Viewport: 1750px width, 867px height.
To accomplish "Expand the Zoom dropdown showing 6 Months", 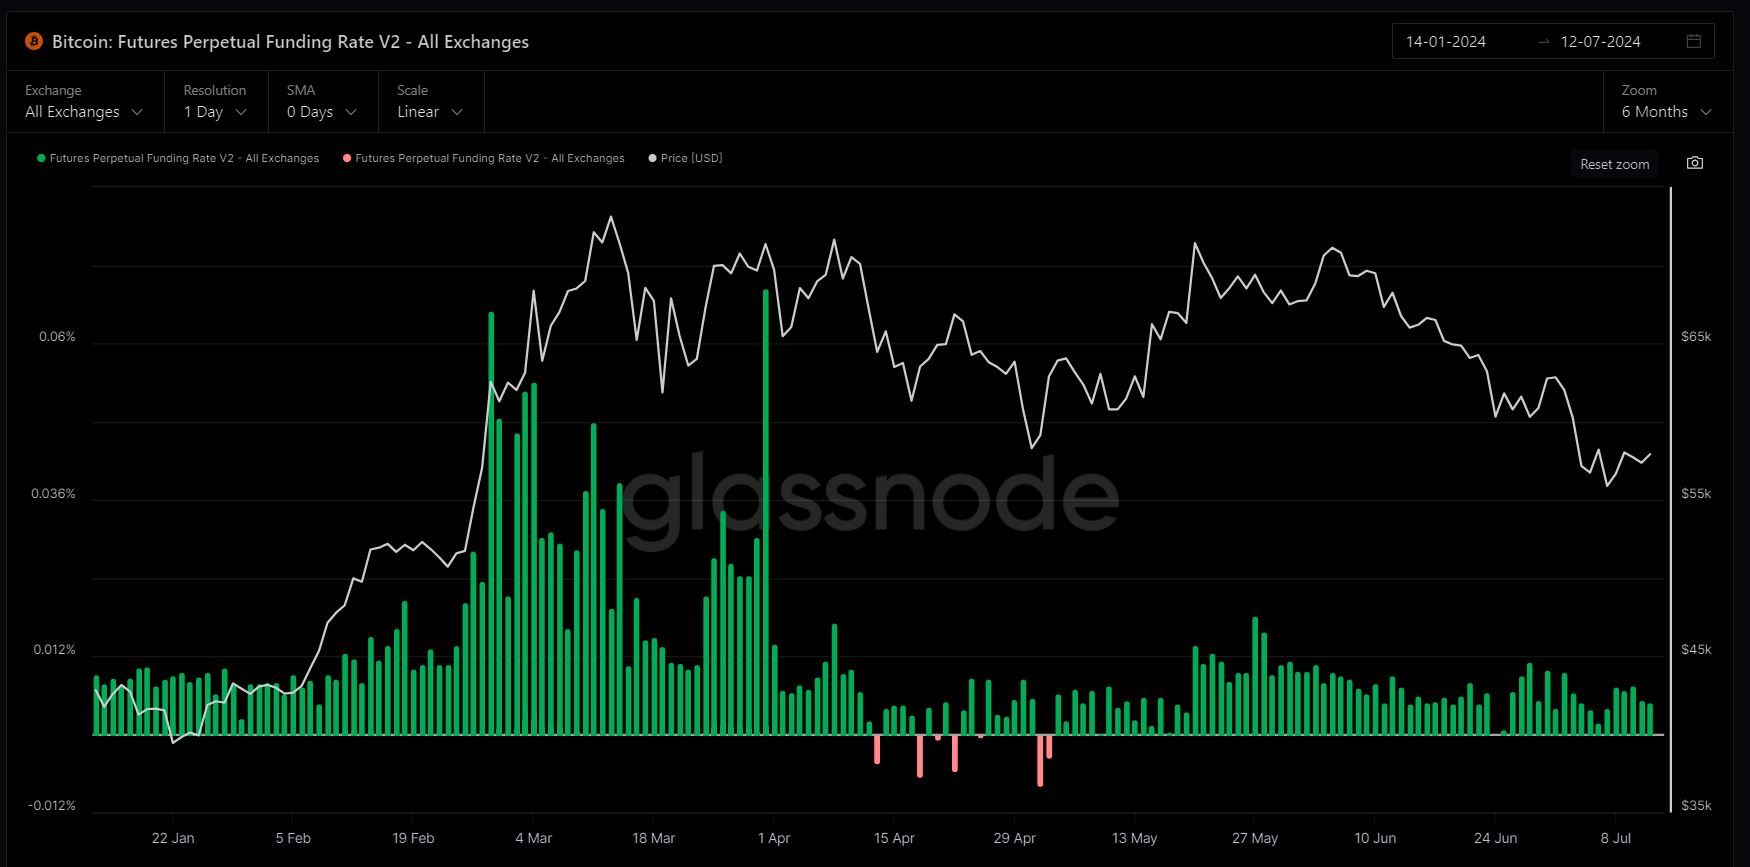I will (x=1666, y=112).
